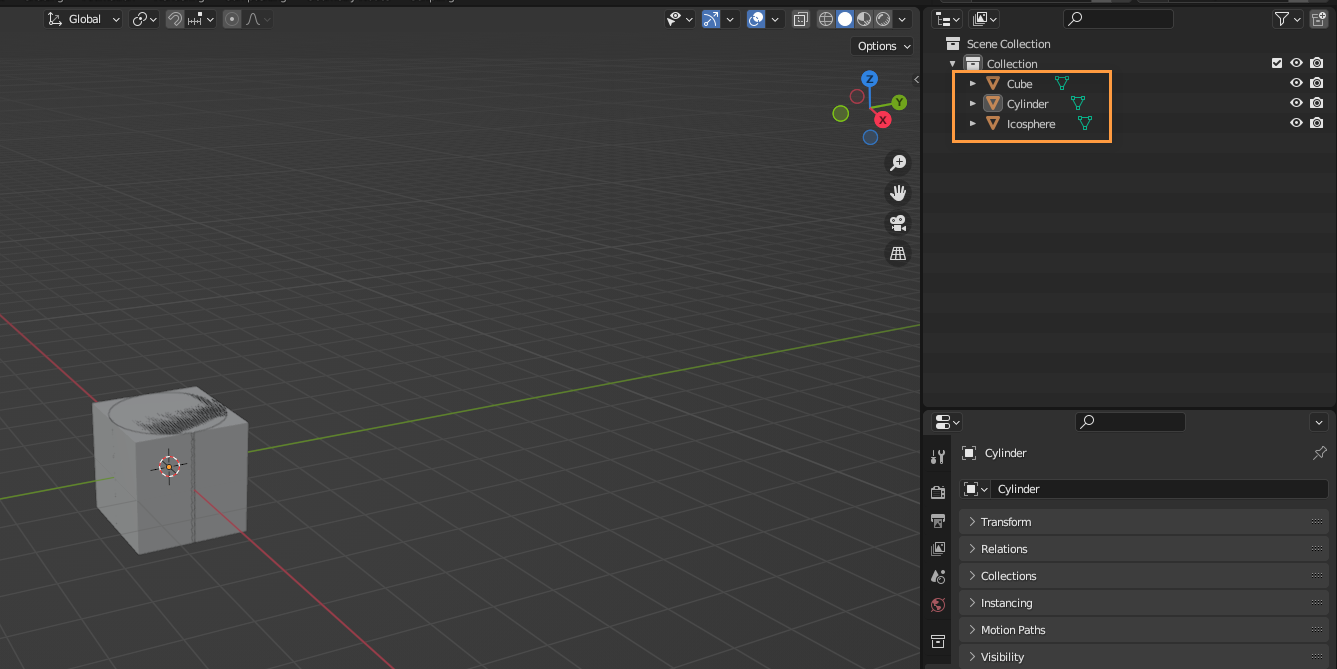Open the snapping options dropdown
1337x669 pixels.
[201, 19]
